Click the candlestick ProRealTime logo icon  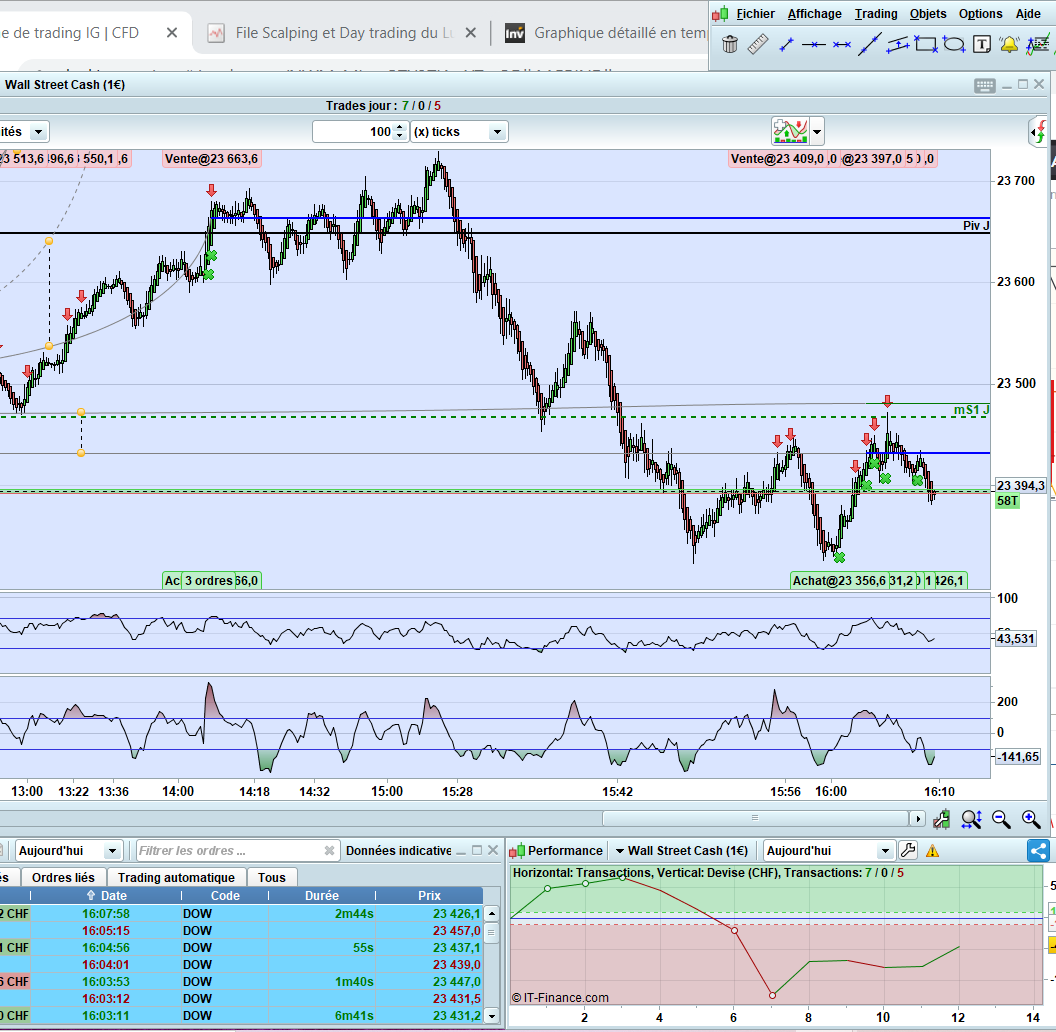pos(720,13)
